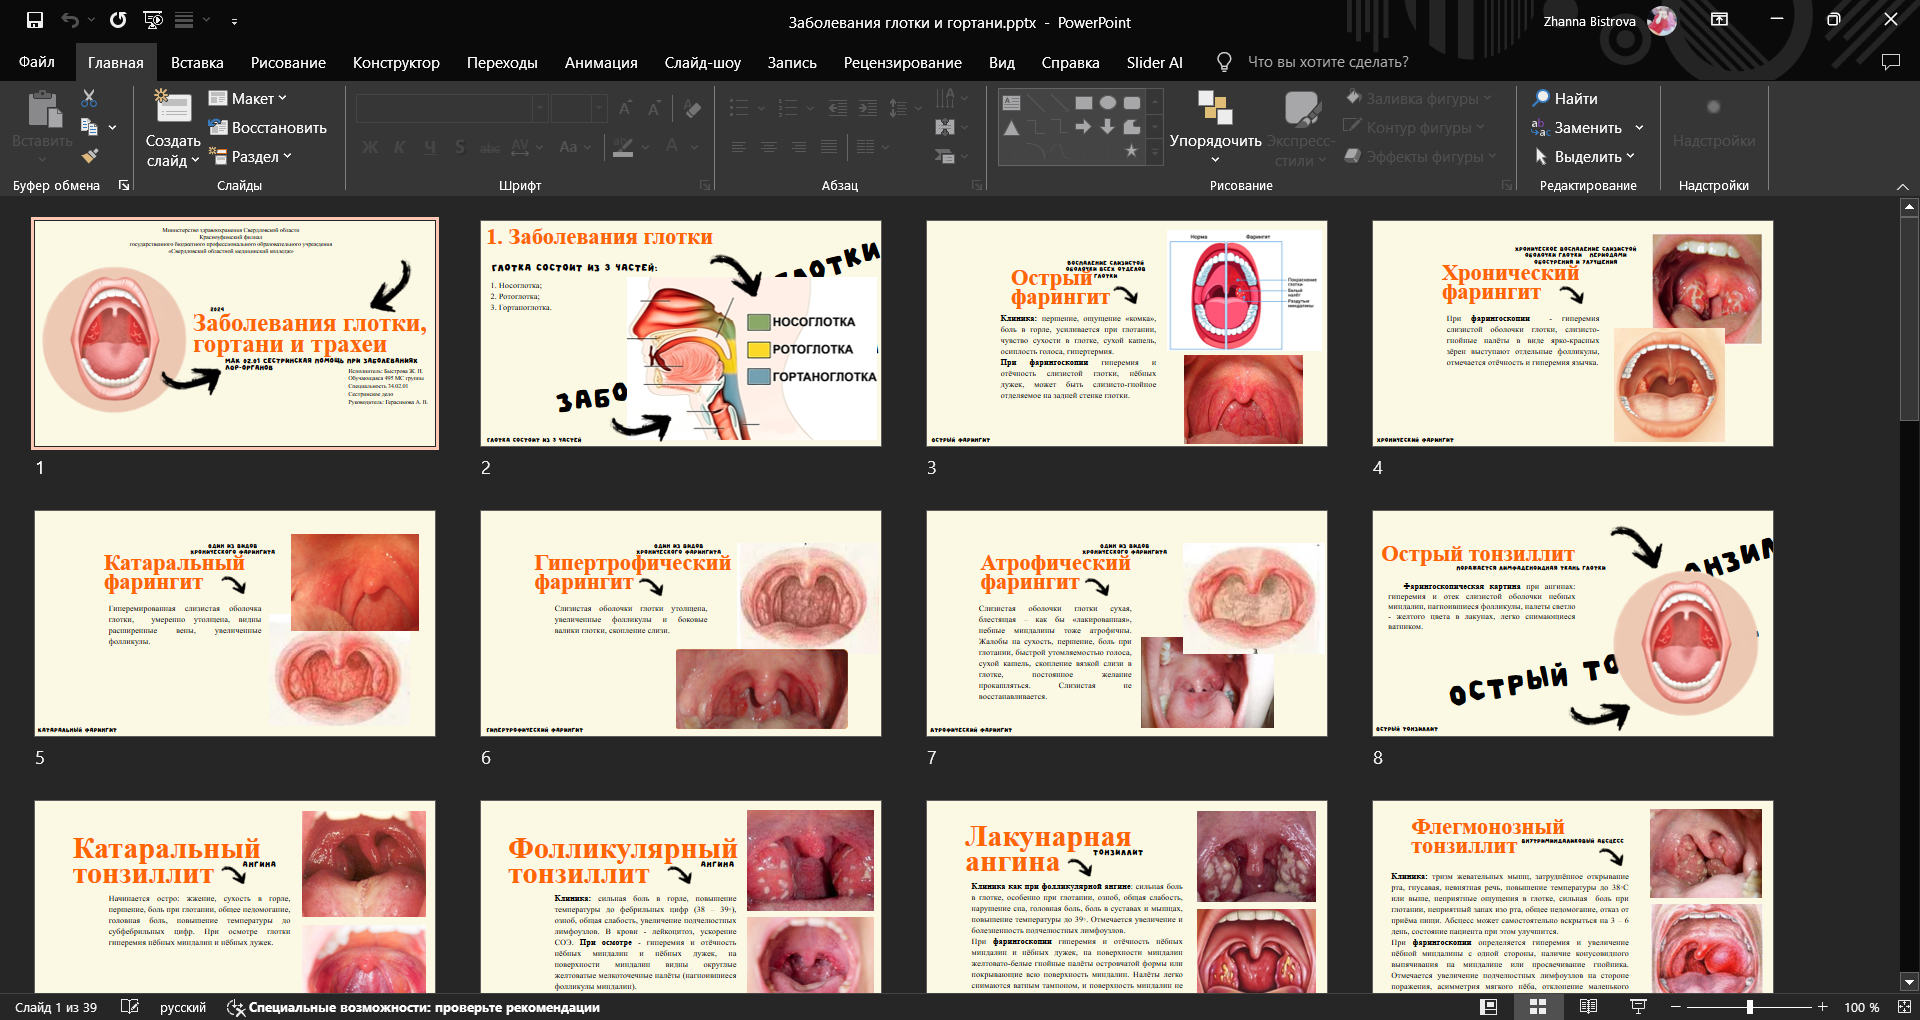
Task: Switch to Normal view icon
Action: tap(1488, 1007)
